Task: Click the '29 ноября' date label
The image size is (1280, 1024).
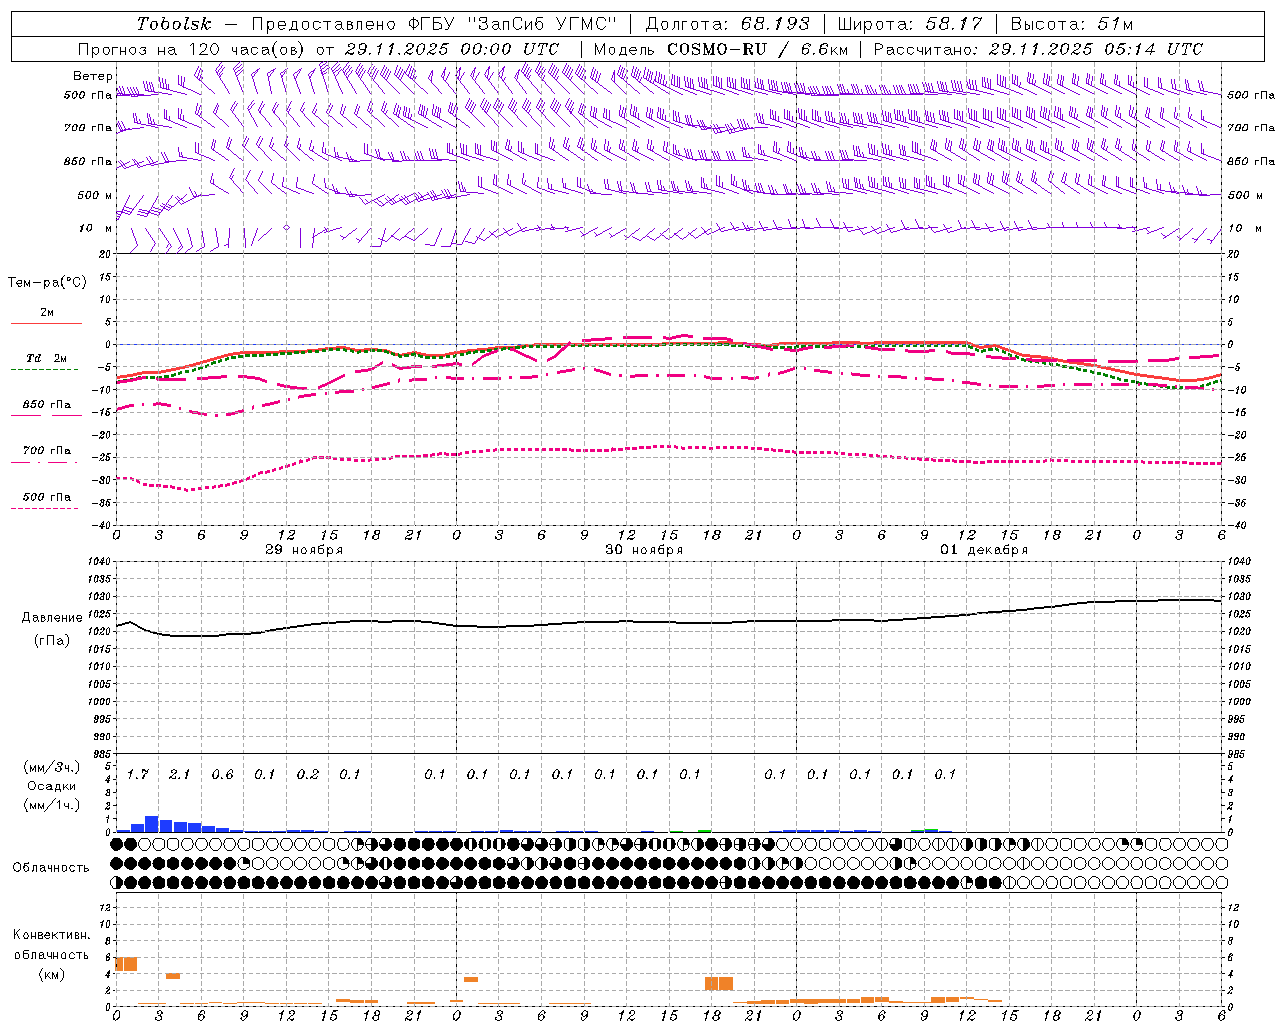Action: point(304,550)
